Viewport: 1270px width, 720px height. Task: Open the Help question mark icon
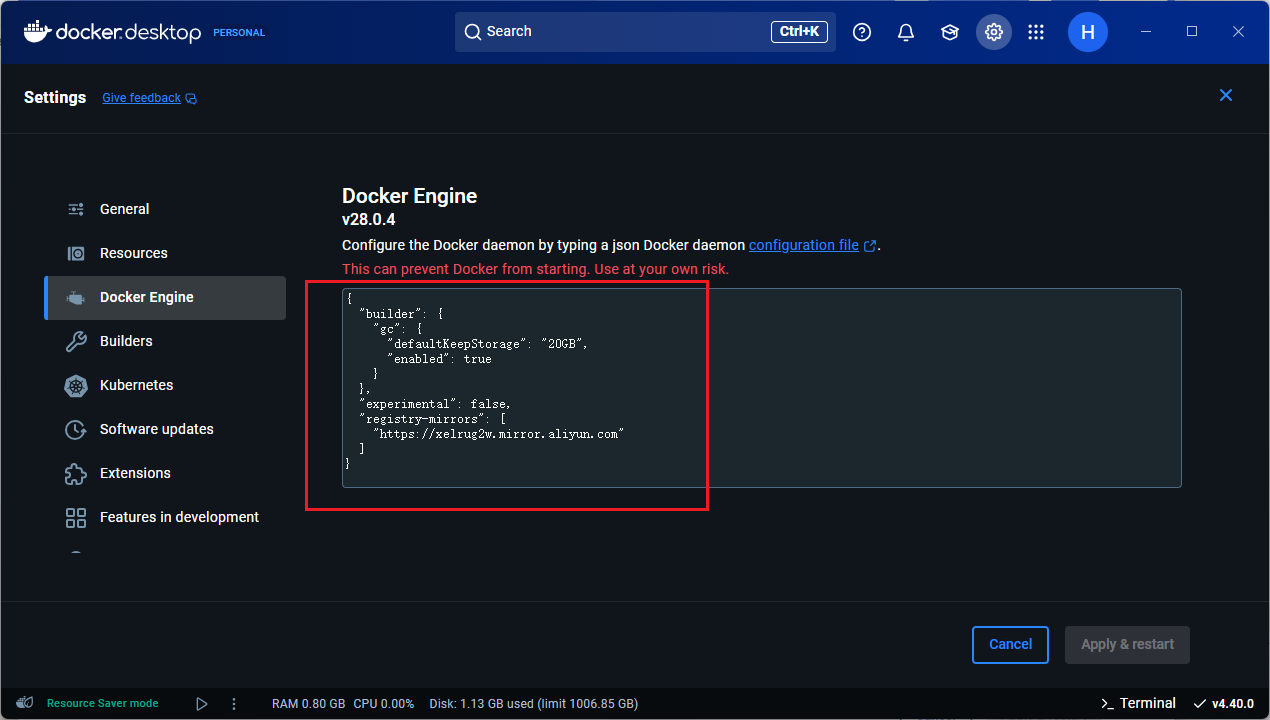[x=862, y=31]
